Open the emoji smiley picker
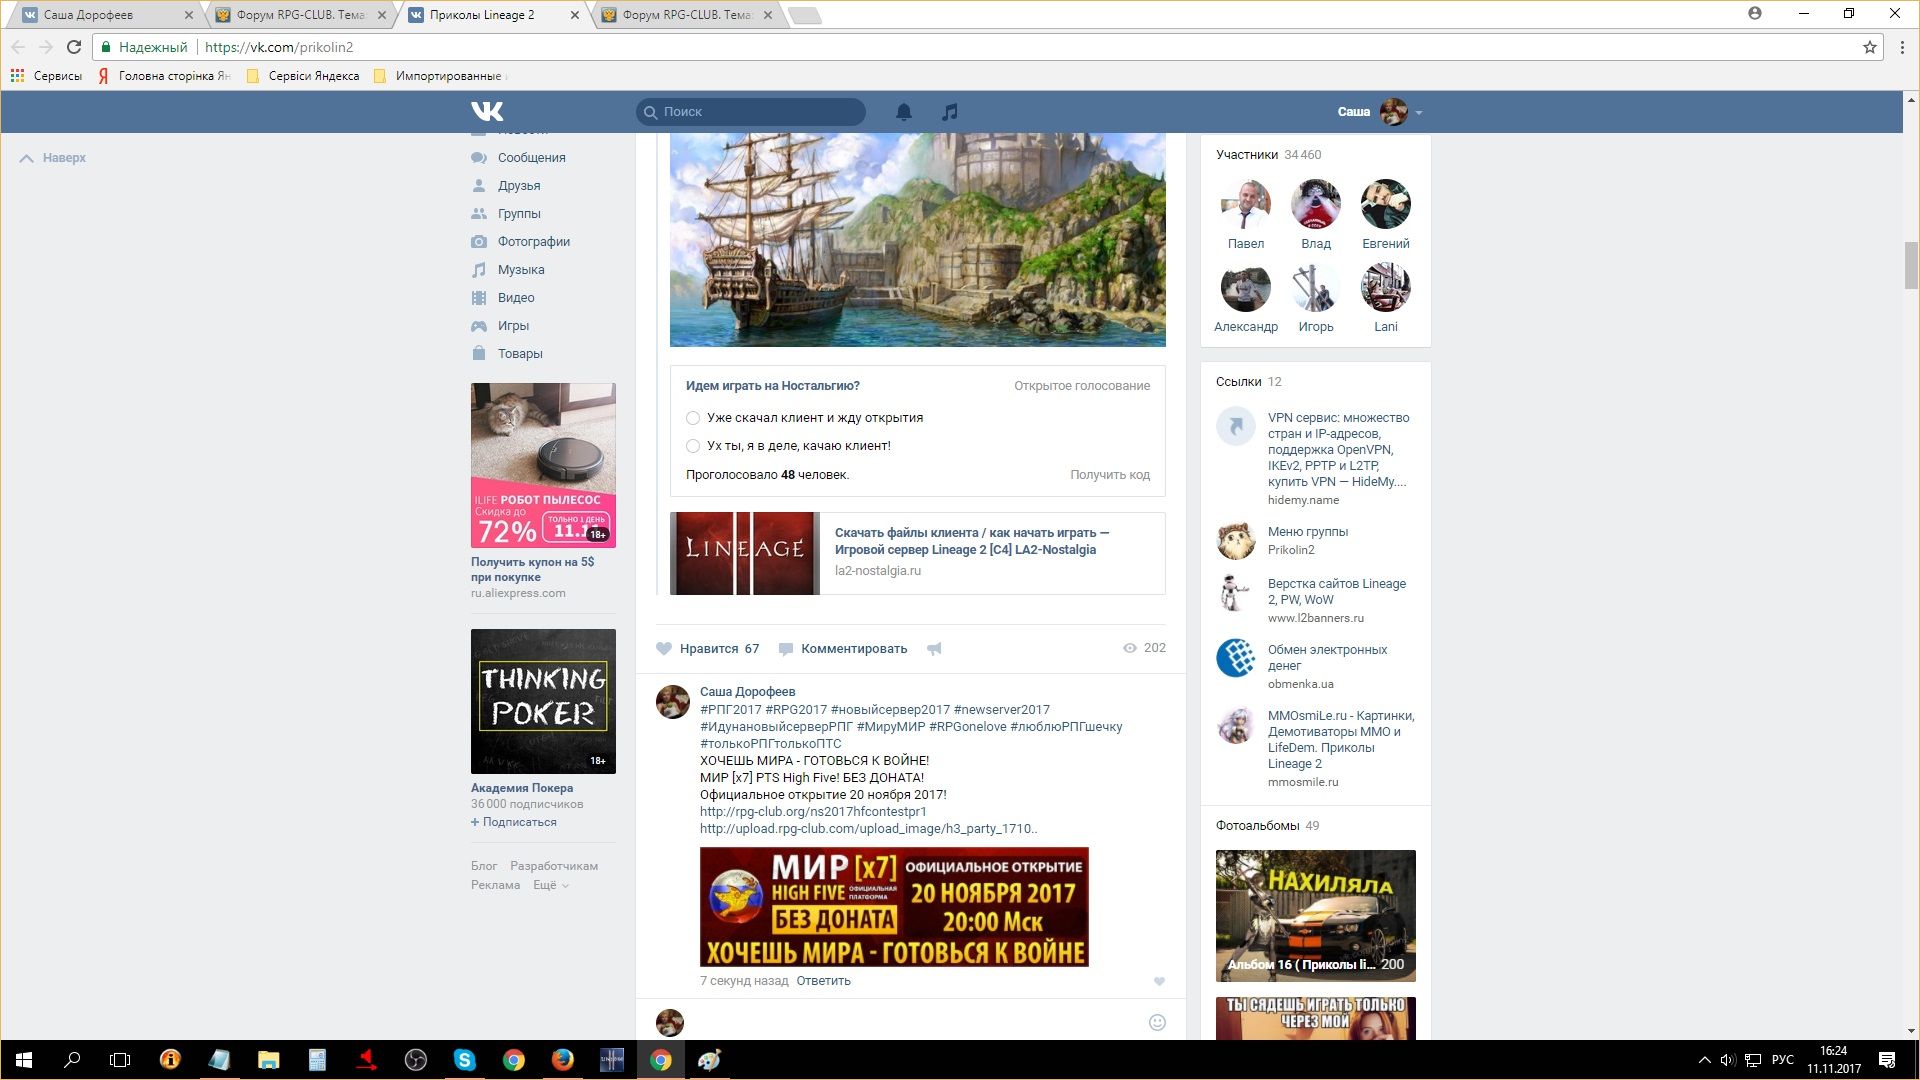The width and height of the screenshot is (1920, 1080). (x=1157, y=1022)
